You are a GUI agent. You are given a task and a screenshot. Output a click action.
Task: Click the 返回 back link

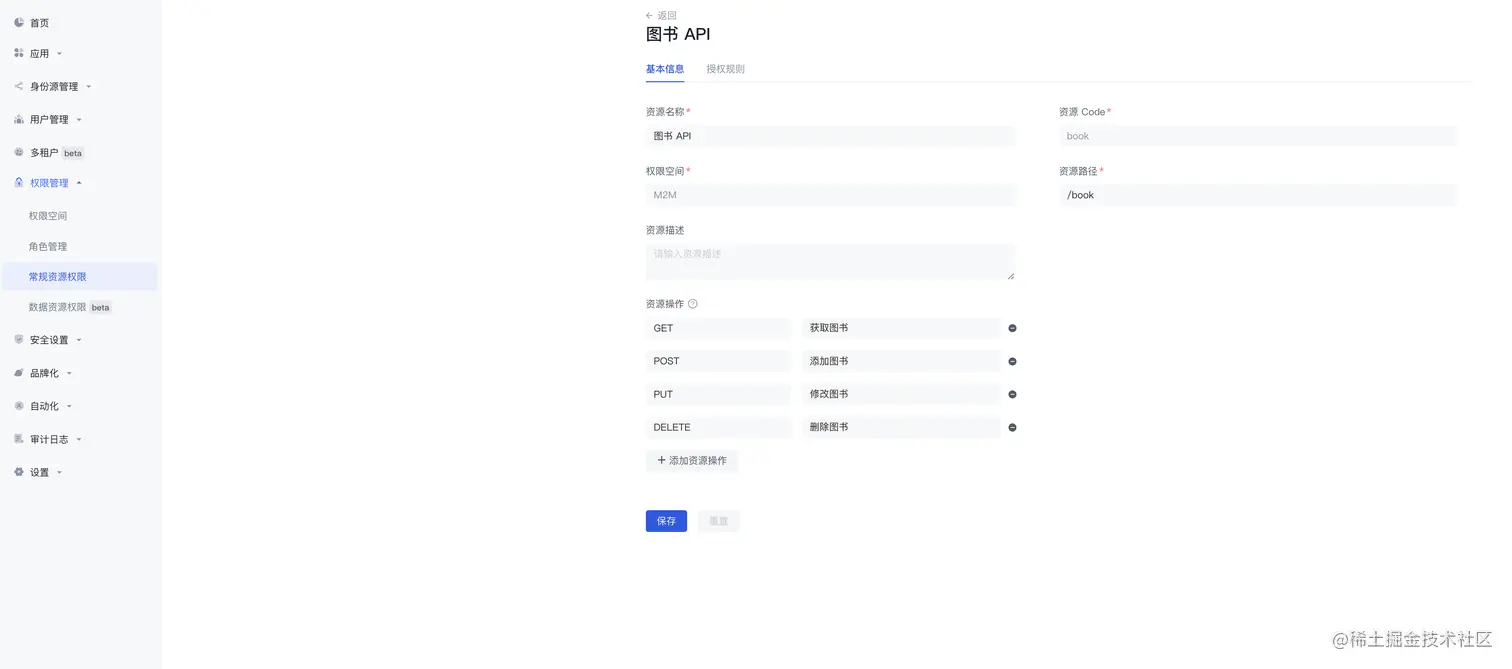click(x=667, y=15)
